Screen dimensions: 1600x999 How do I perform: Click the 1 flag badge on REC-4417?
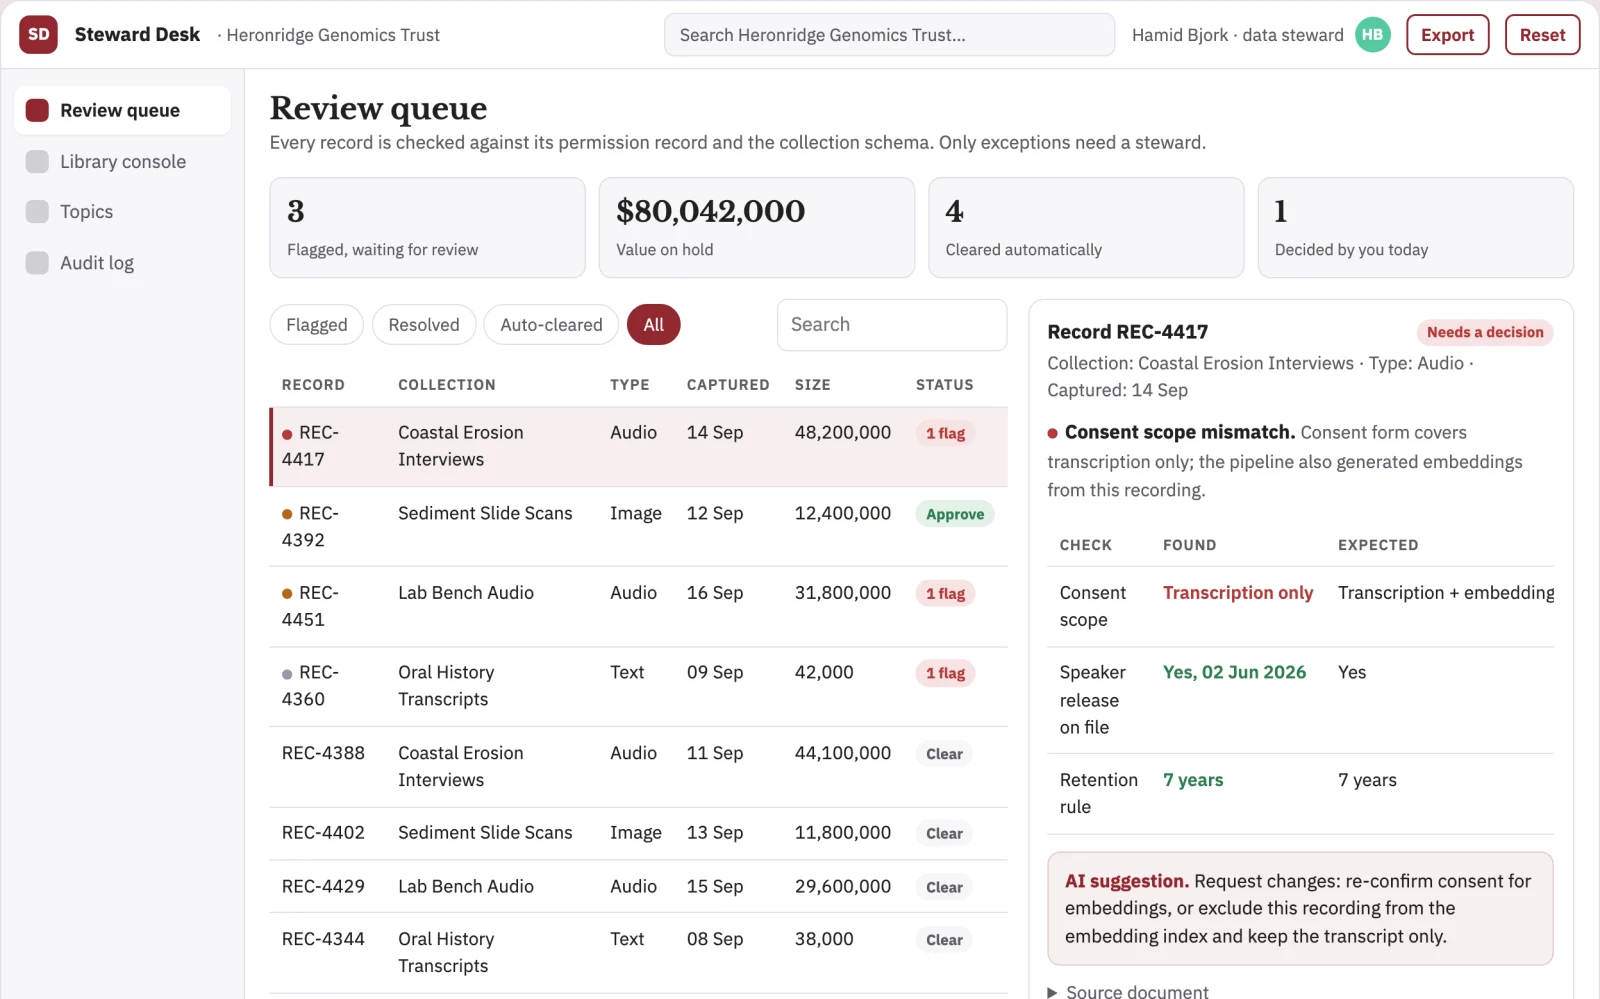[x=945, y=434]
